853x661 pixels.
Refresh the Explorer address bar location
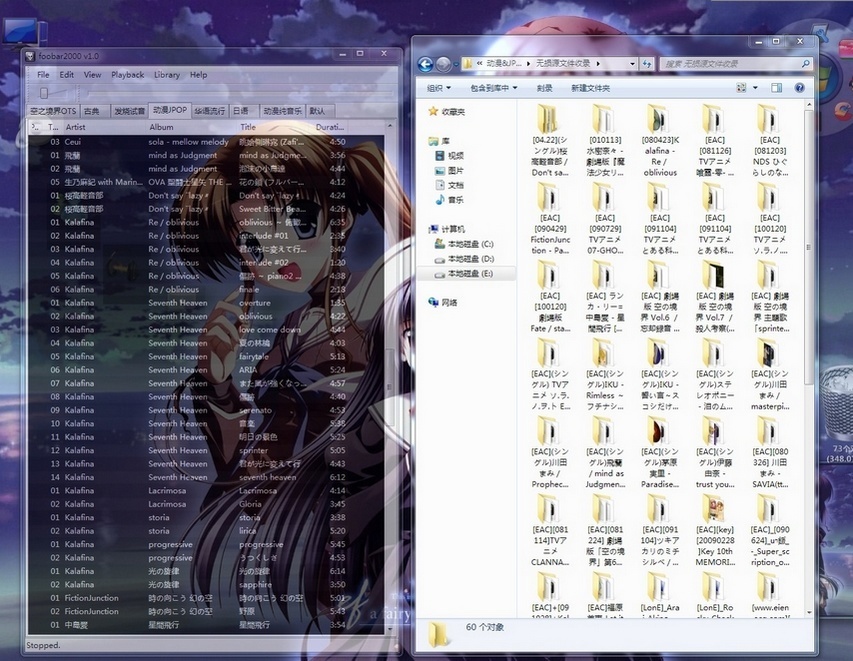647,64
